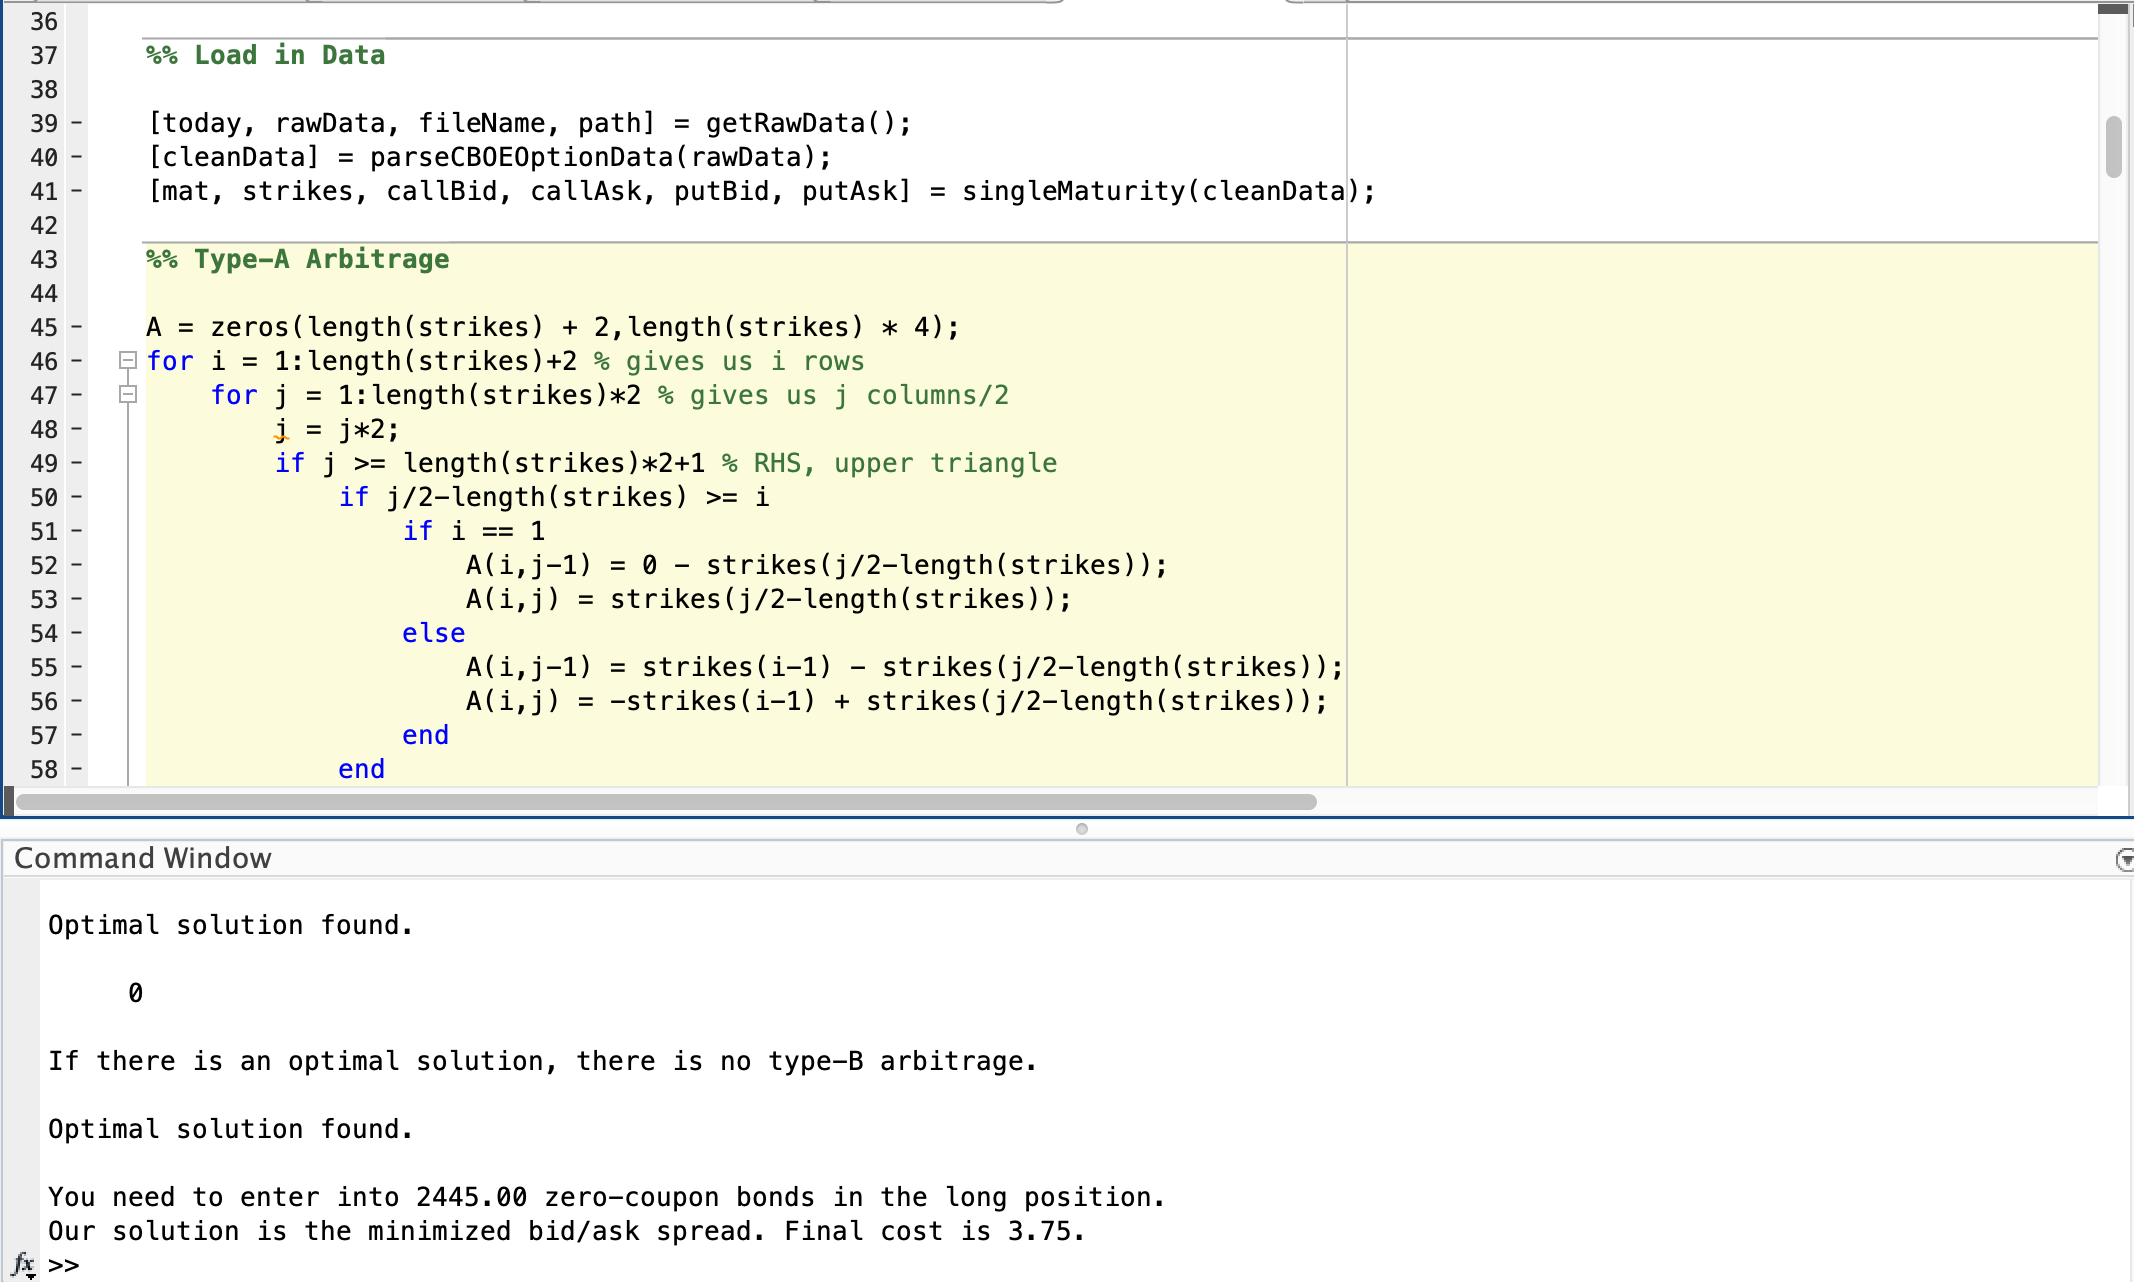Collapse the outer for-loop fold on line 46
2134x1282 pixels.
coord(127,360)
